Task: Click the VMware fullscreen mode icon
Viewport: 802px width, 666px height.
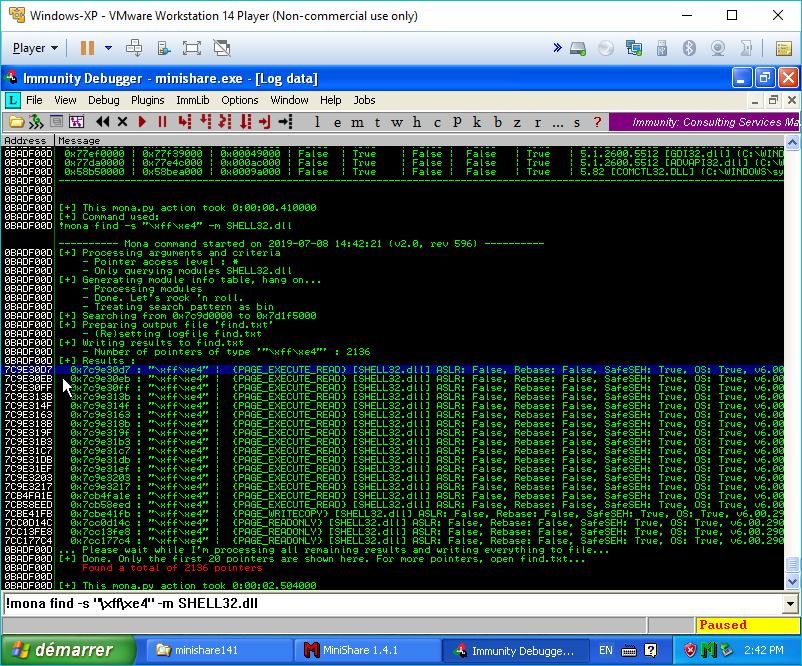Action: 191,48
